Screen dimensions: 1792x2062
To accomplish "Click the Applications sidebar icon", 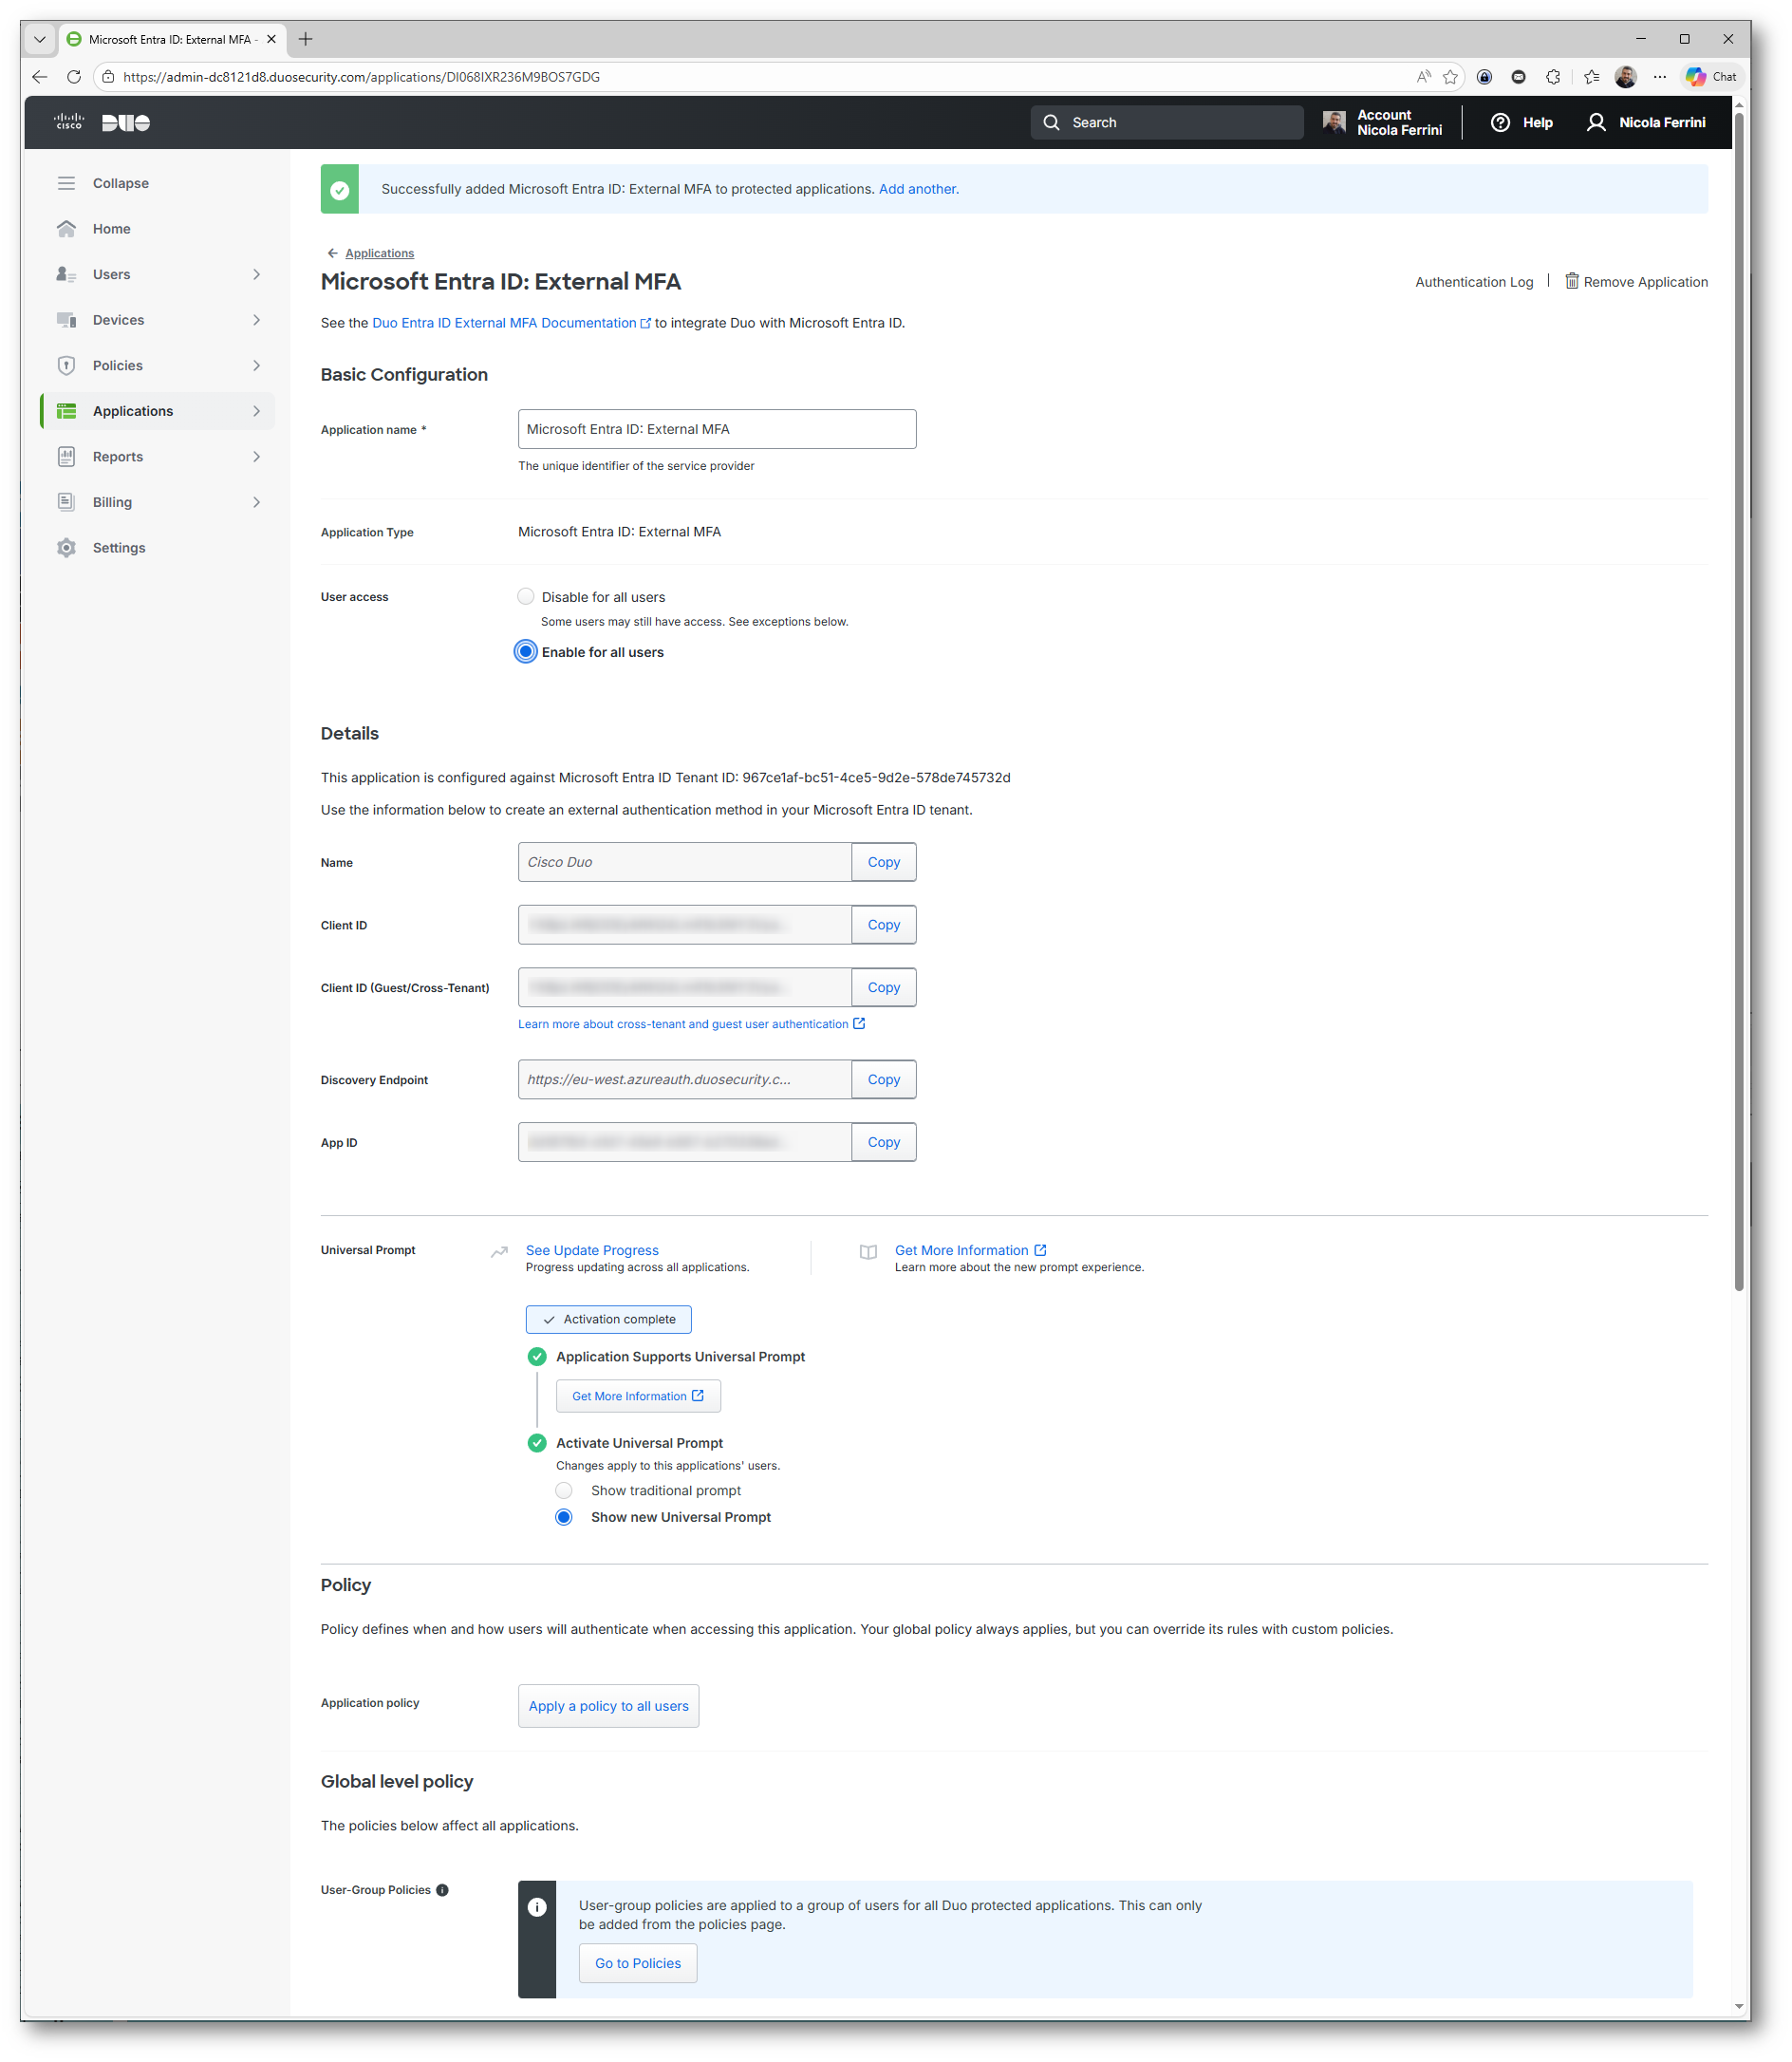I will click(x=66, y=411).
